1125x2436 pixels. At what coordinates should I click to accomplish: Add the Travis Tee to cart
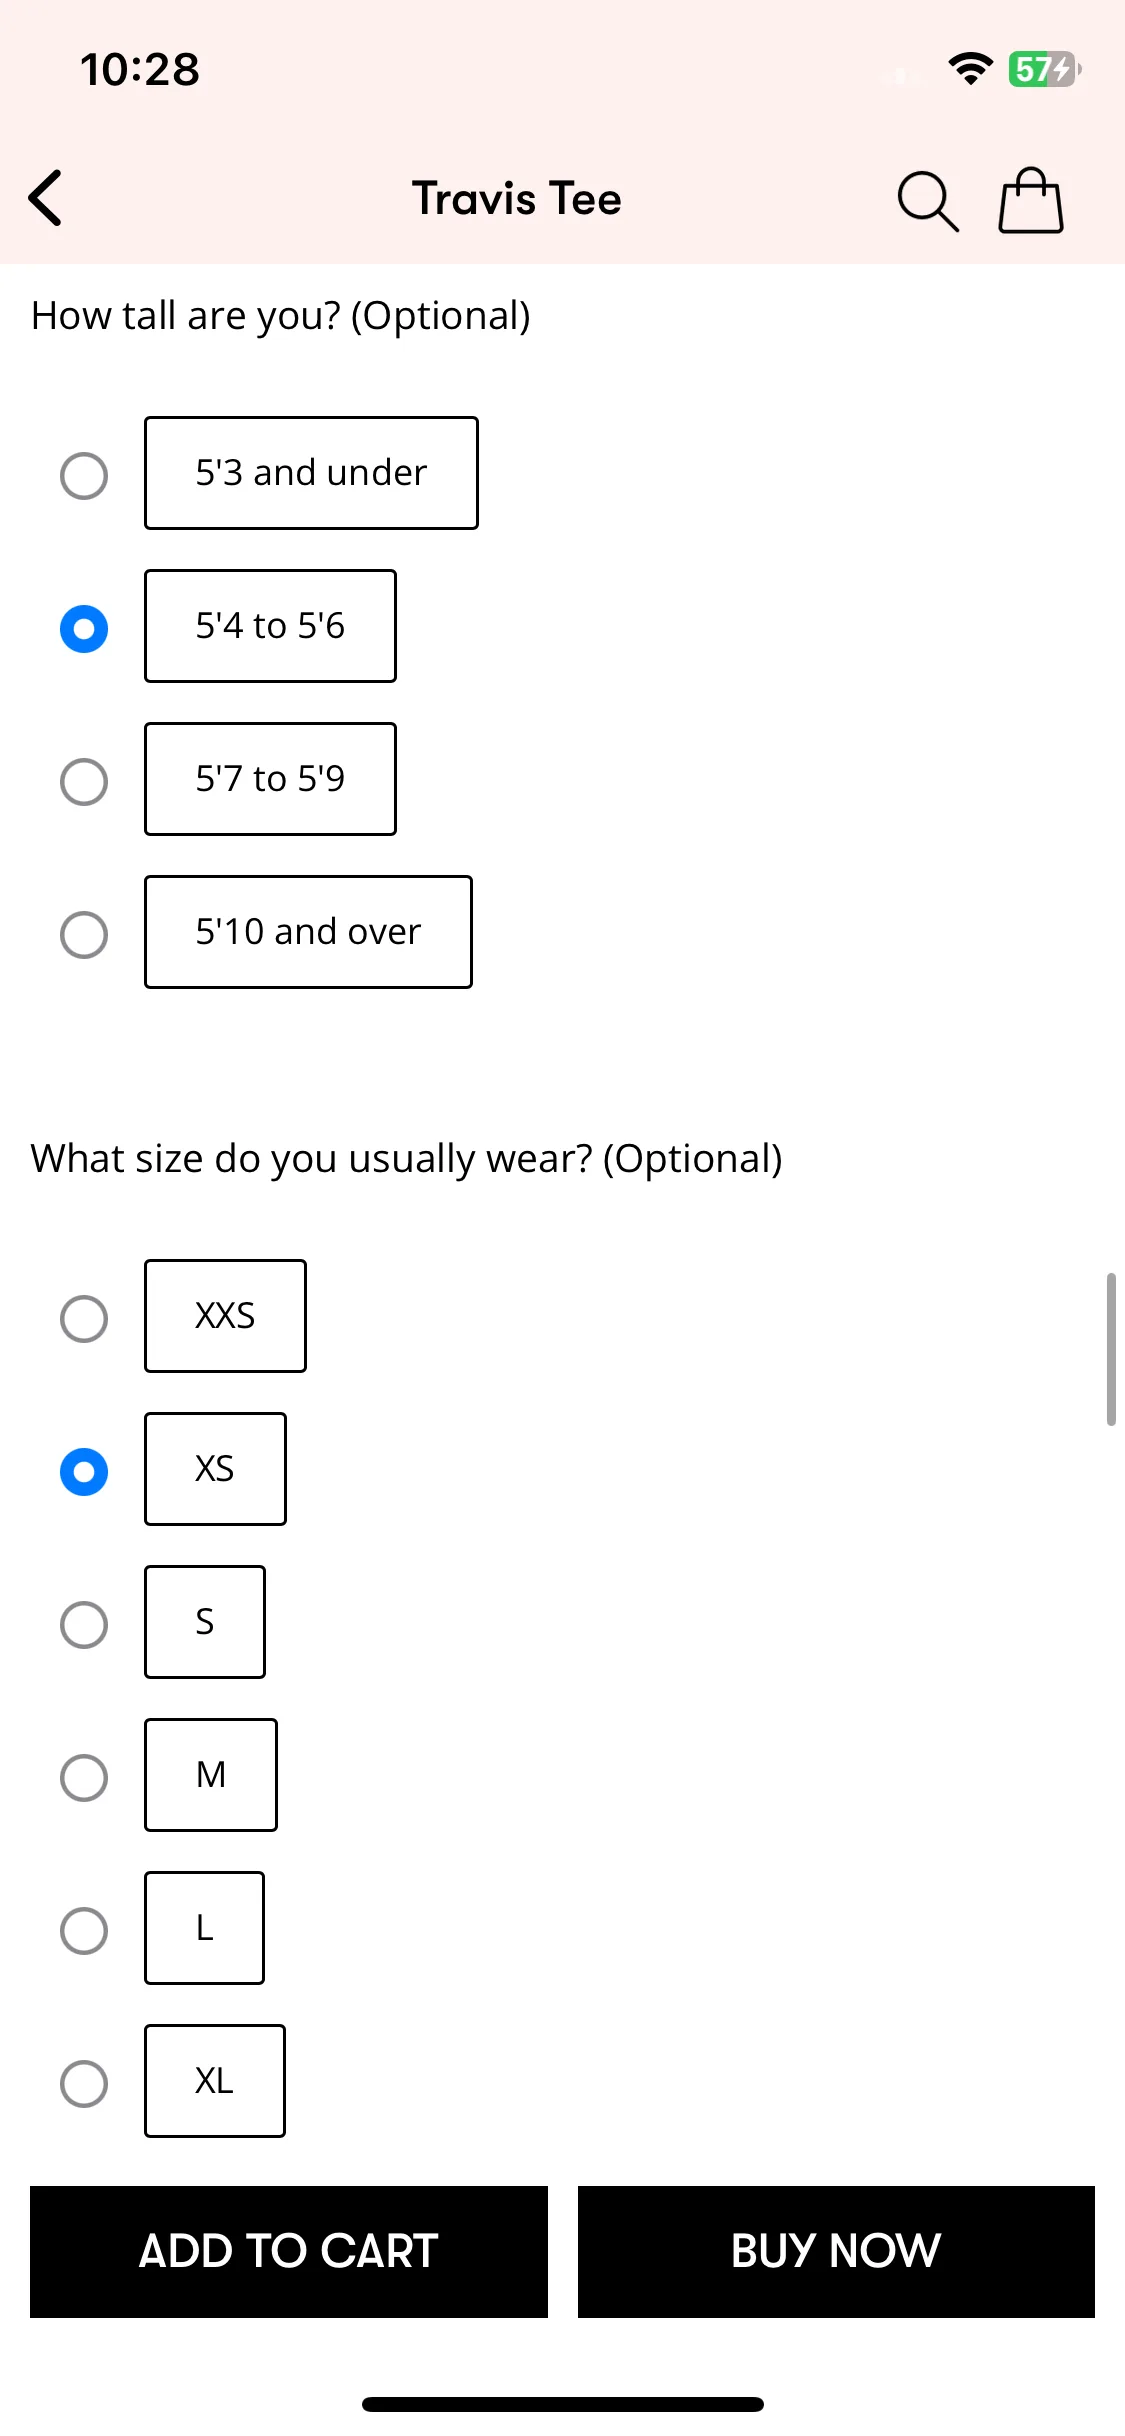pyautogui.click(x=289, y=2252)
